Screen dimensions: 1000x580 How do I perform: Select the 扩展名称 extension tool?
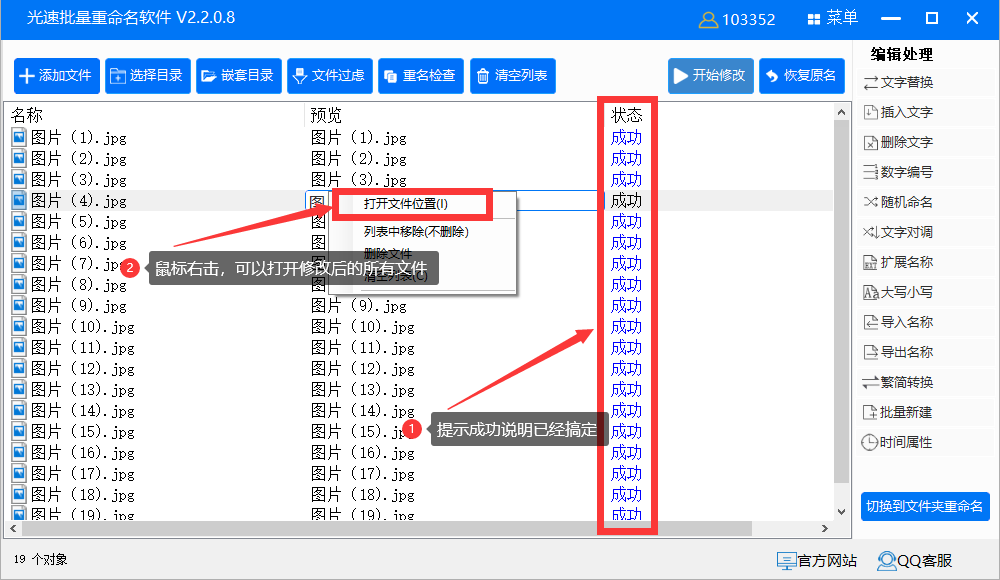click(x=898, y=262)
